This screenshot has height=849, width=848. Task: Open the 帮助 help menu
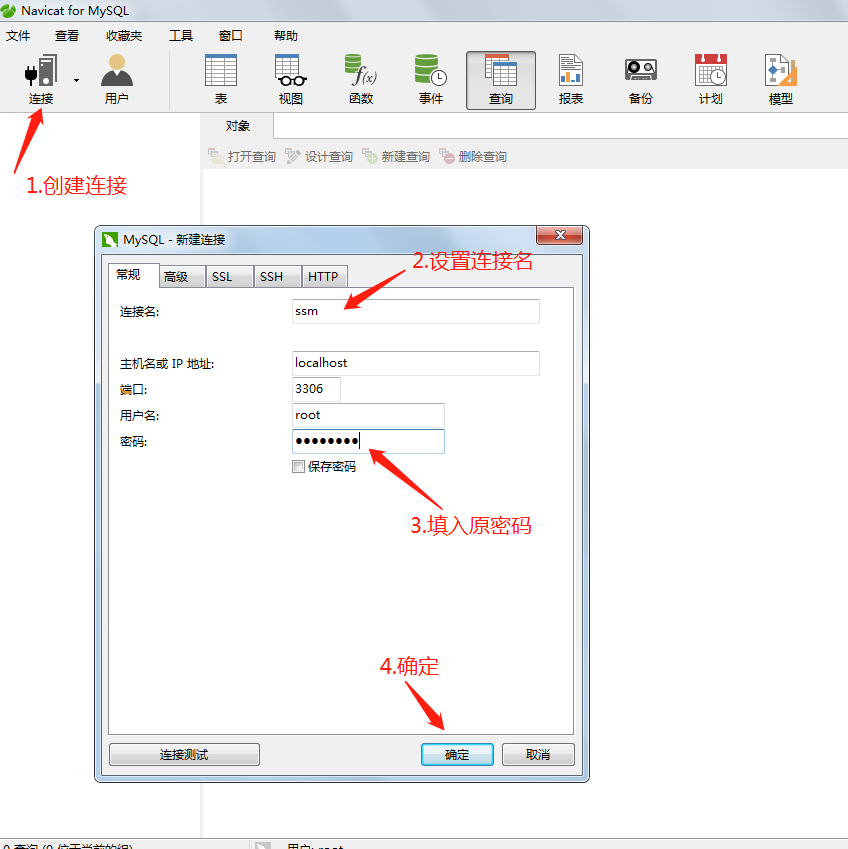pos(286,36)
